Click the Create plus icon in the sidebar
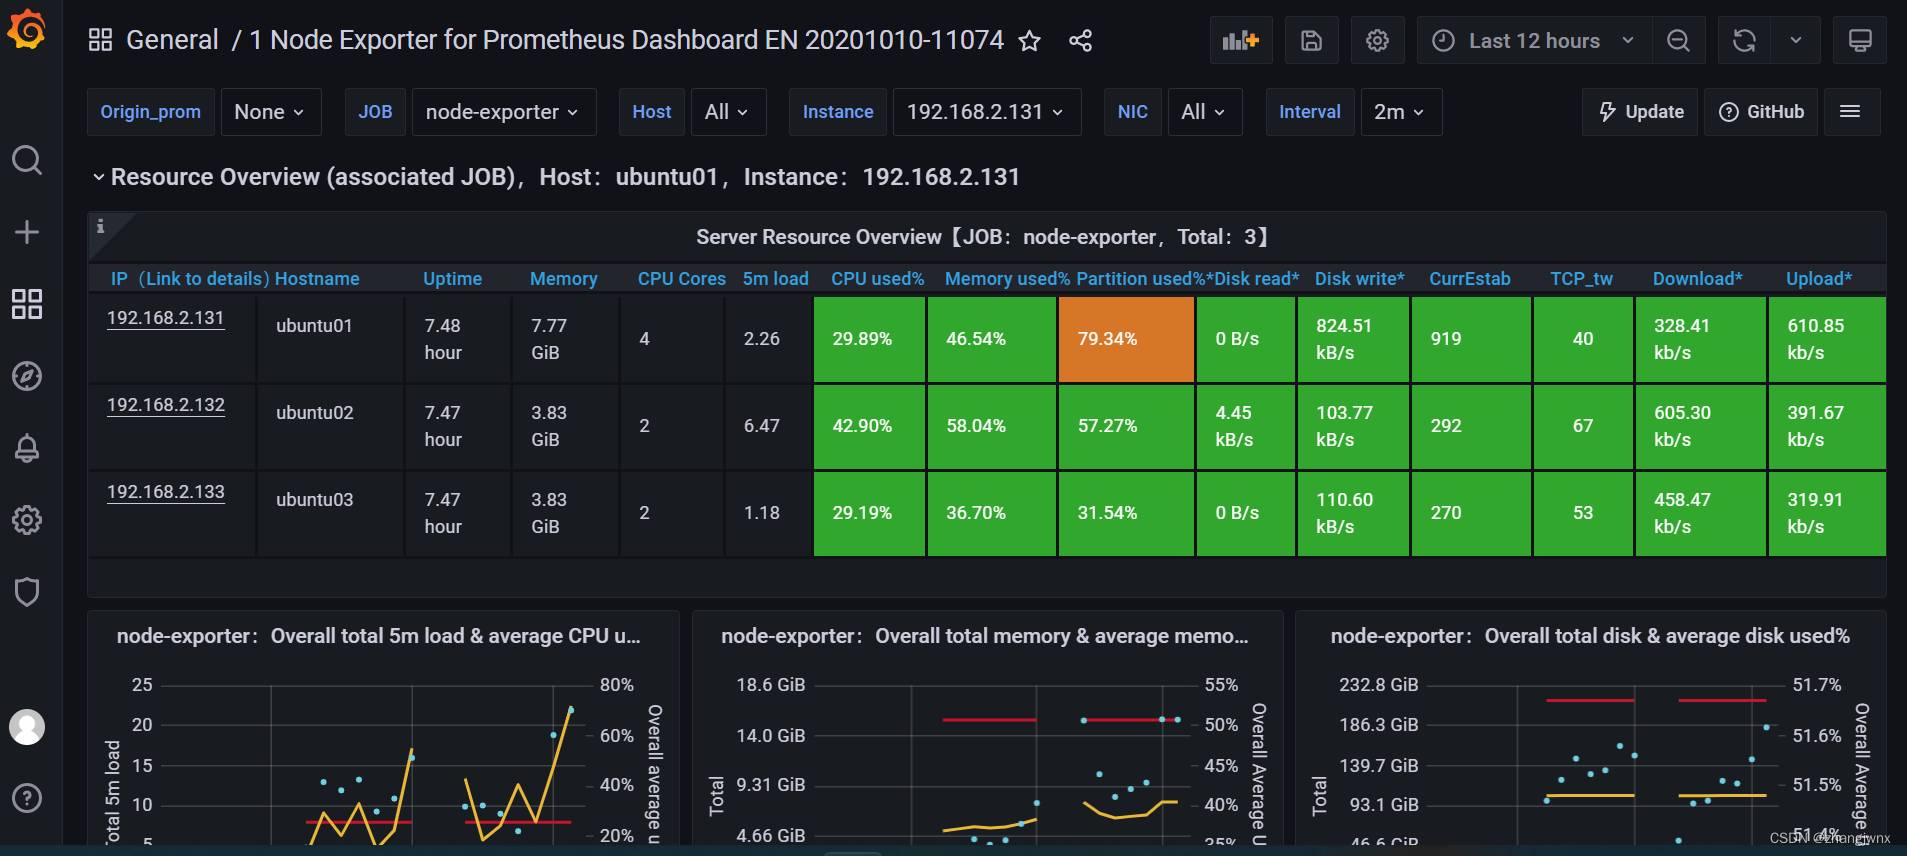The width and height of the screenshot is (1907, 856). click(27, 232)
